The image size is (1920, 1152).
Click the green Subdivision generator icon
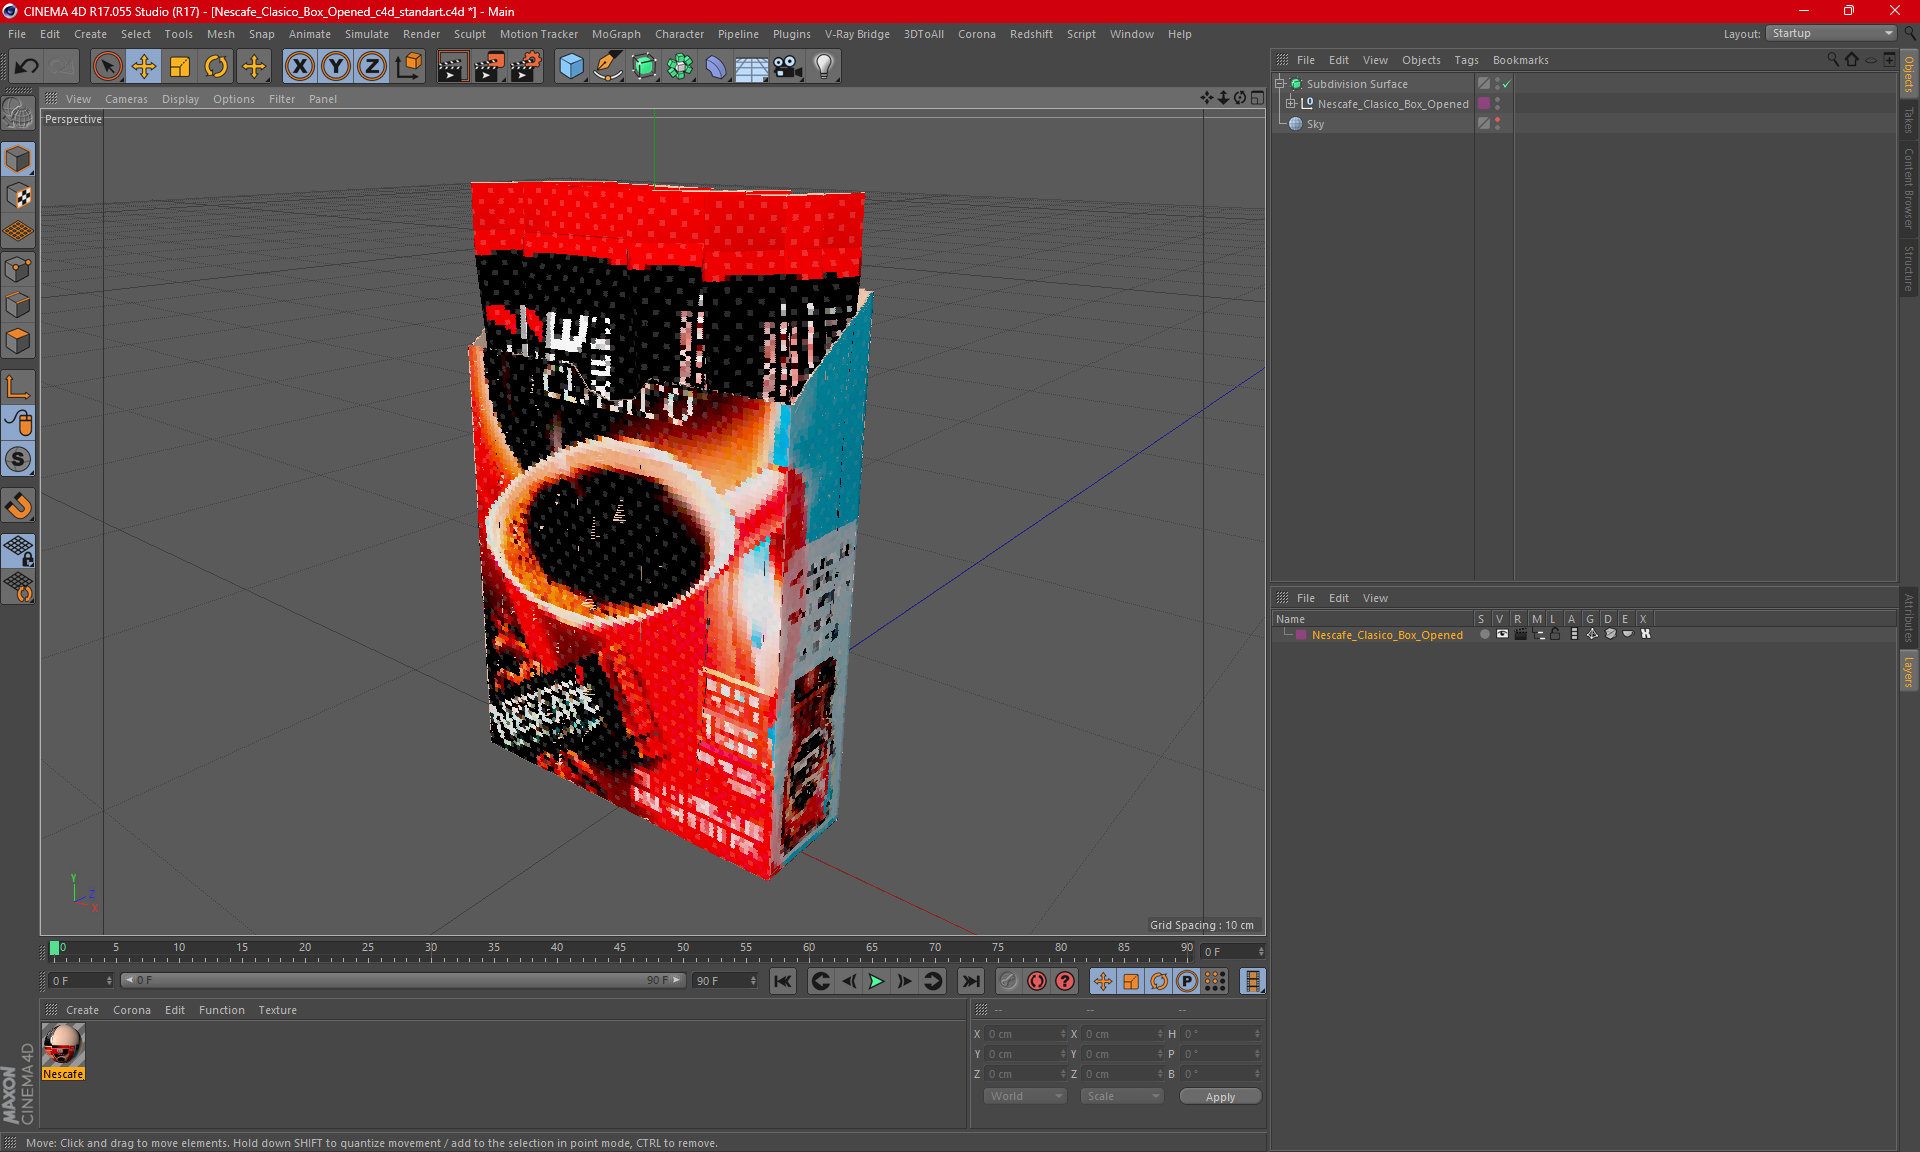tap(644, 66)
